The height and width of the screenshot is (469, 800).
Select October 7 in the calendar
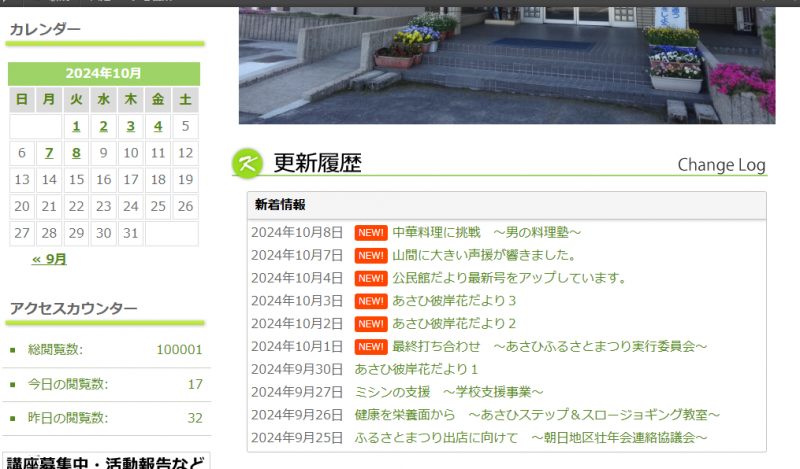(x=49, y=154)
